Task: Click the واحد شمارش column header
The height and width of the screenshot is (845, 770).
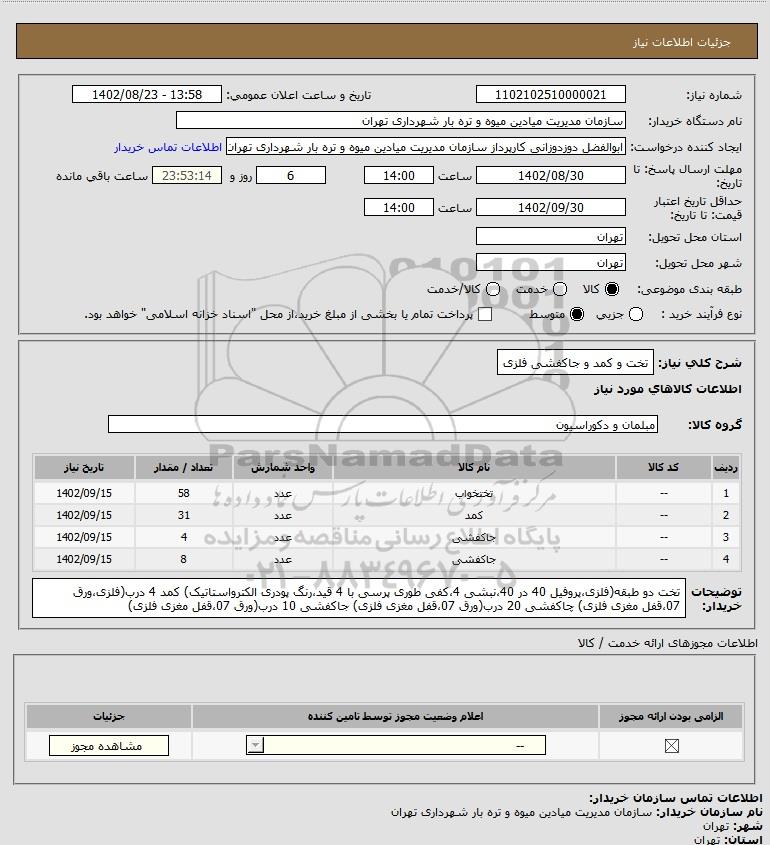Action: tap(283, 467)
